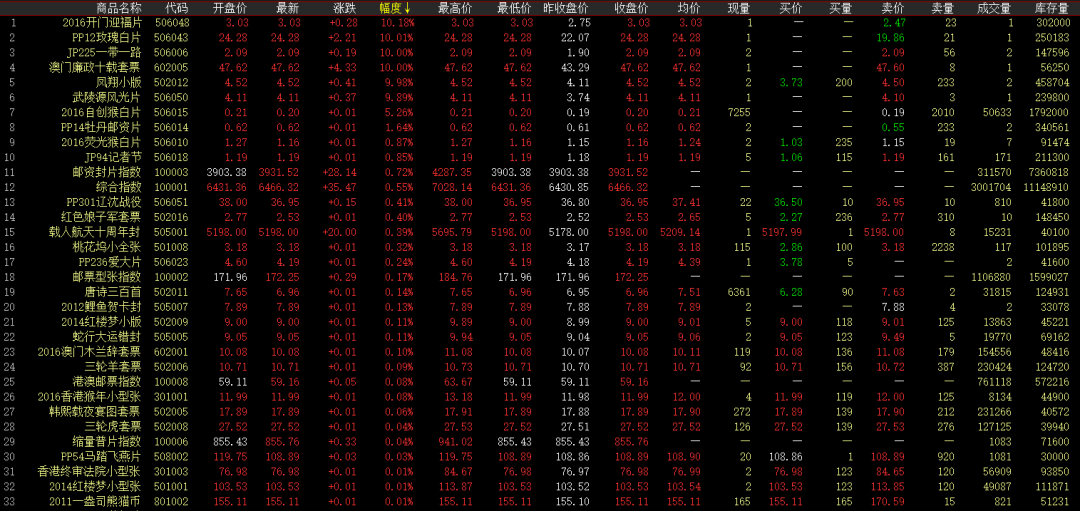1080x511 pixels.
Task: Sort by 涨跌 column header
Action: click(x=344, y=8)
